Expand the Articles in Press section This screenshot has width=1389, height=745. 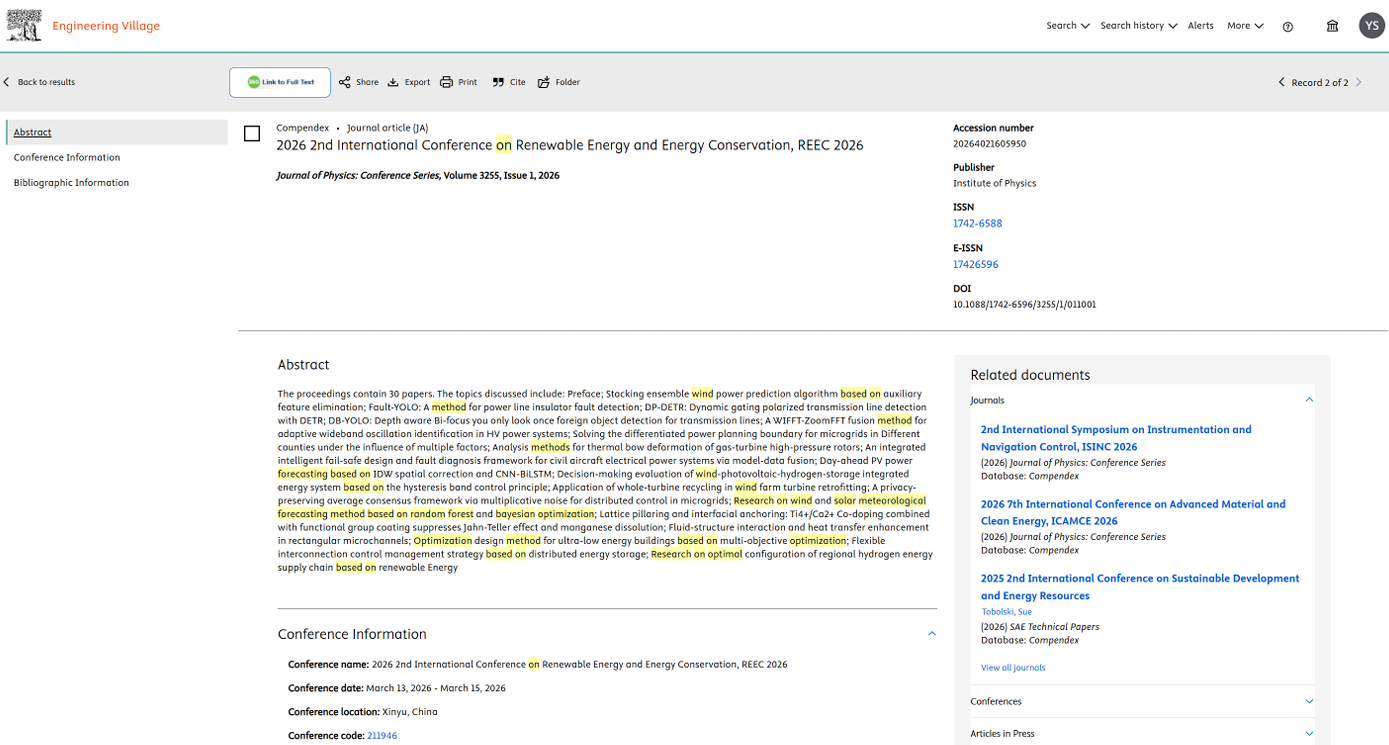pos(1309,734)
